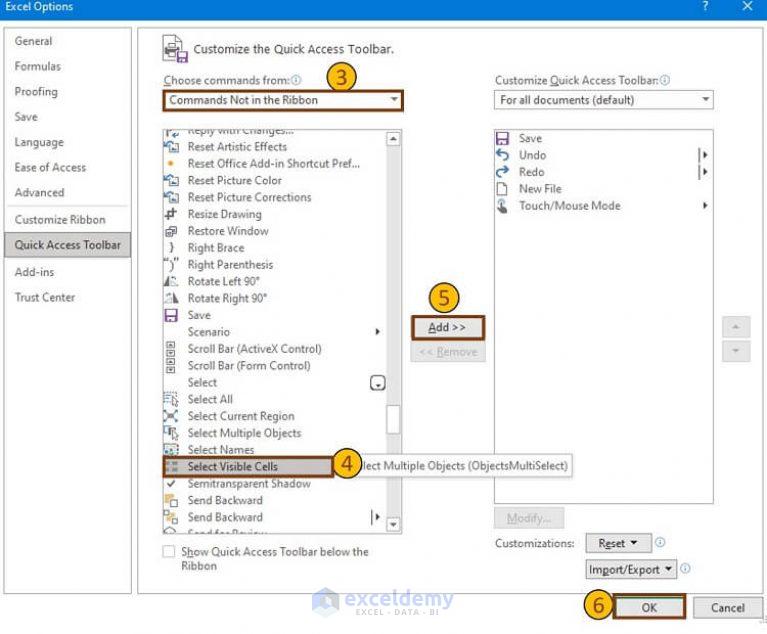Click the Undo icon in Quick Access list
Viewport: 767px width, 634px height.
(x=502, y=155)
